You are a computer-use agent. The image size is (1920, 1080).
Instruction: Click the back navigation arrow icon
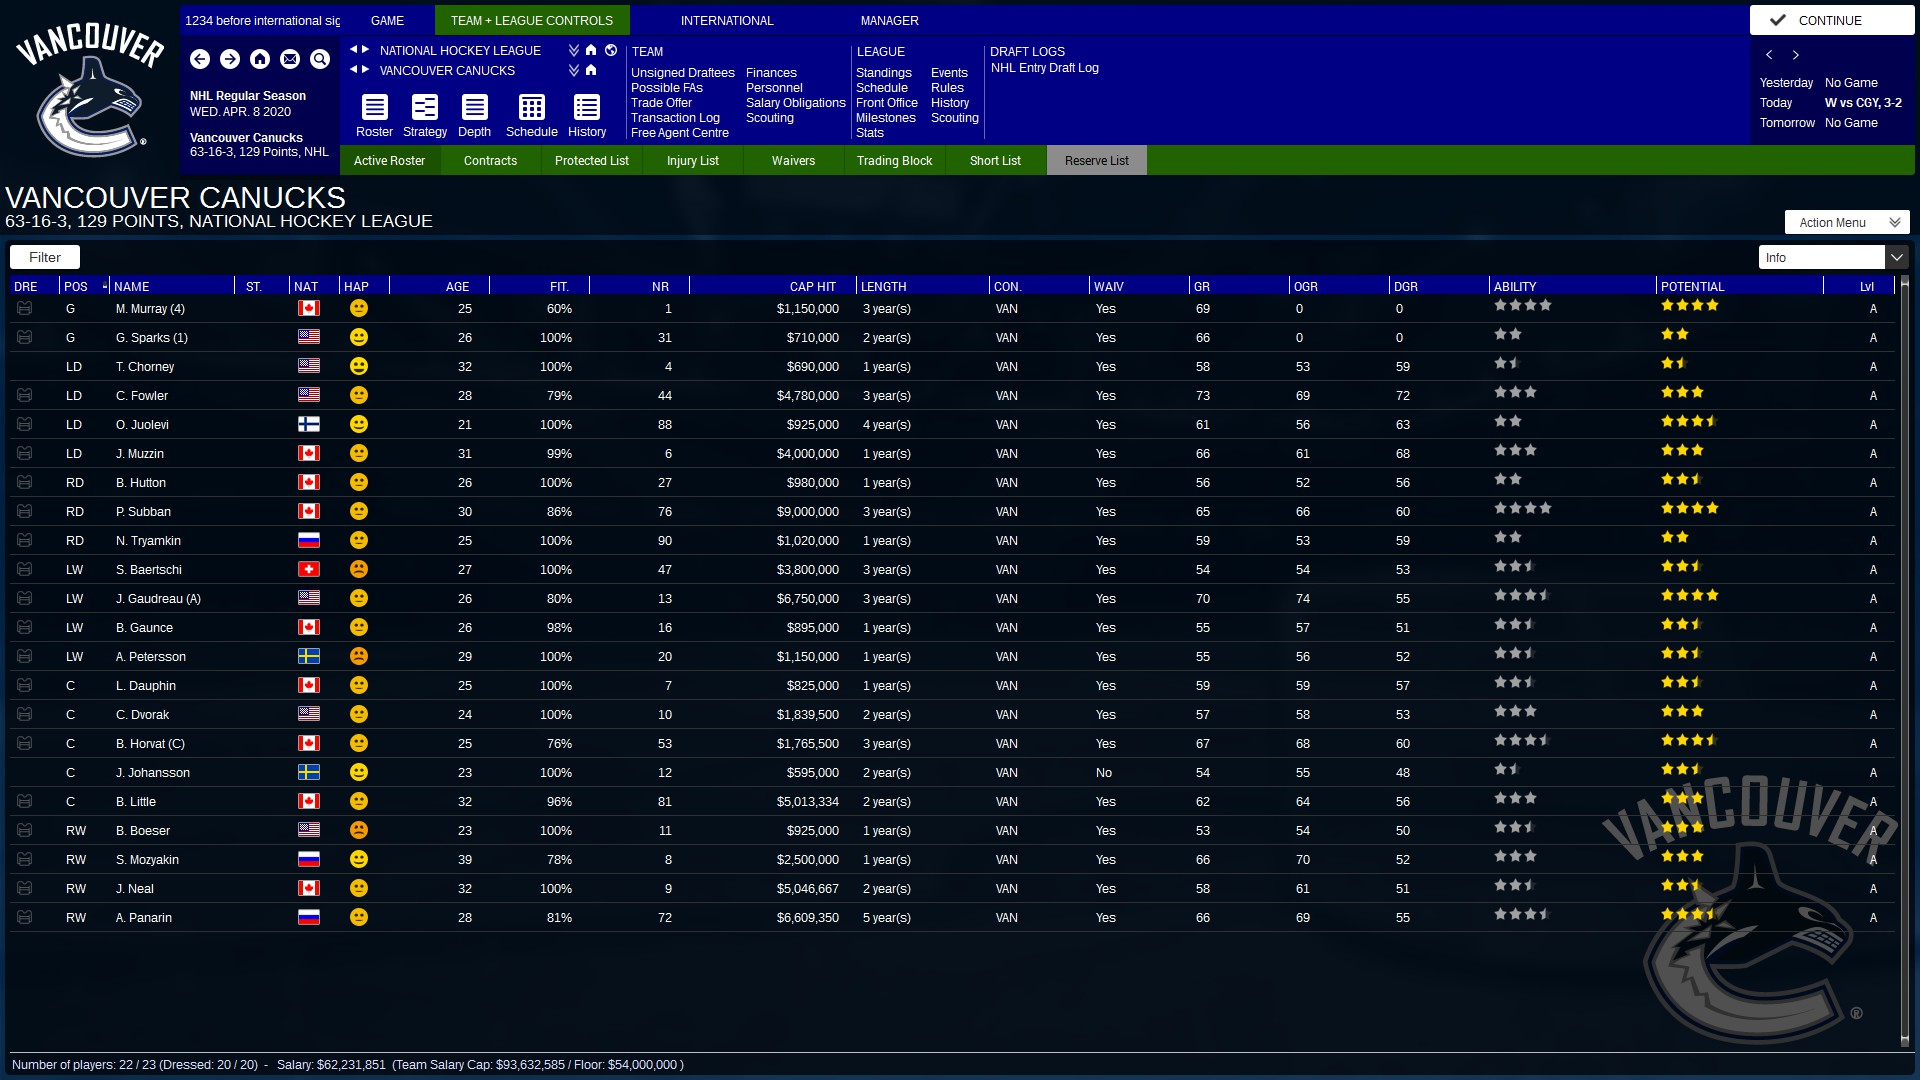pyautogui.click(x=200, y=60)
